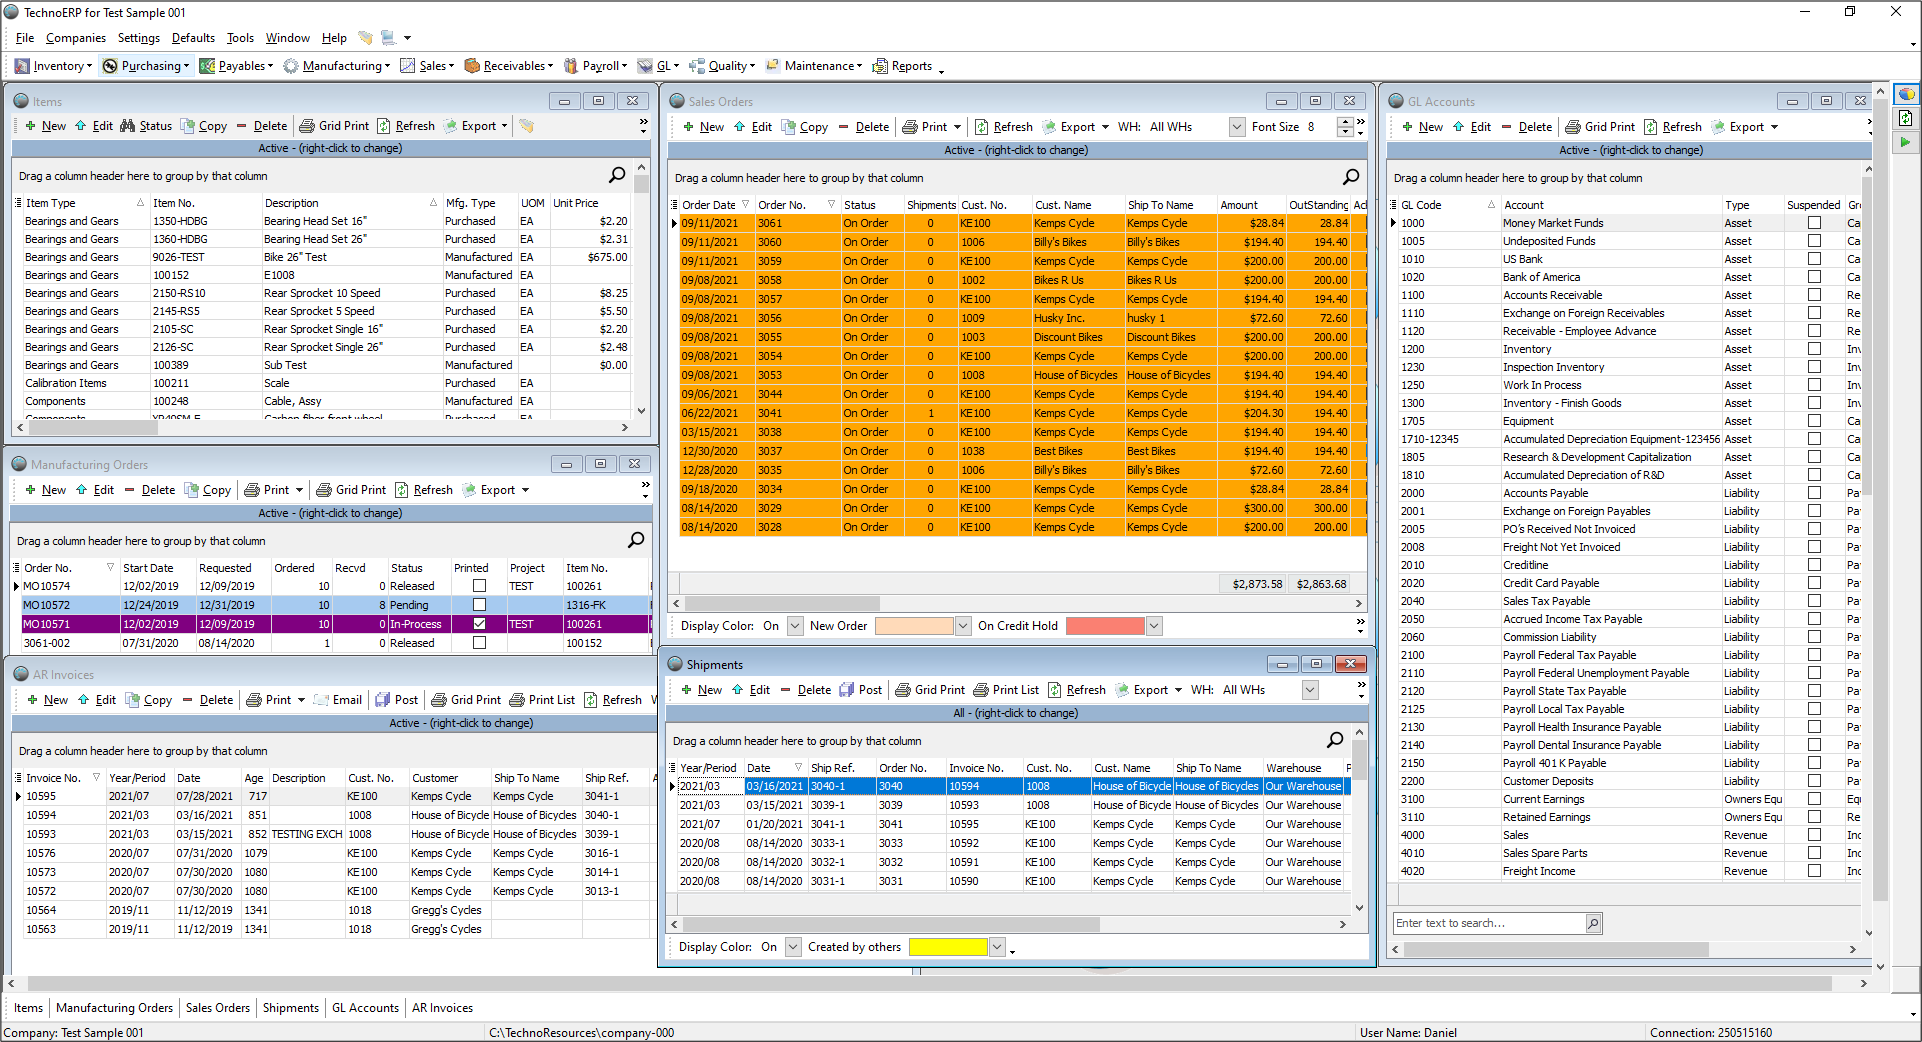Open the Companies menu

click(x=75, y=38)
